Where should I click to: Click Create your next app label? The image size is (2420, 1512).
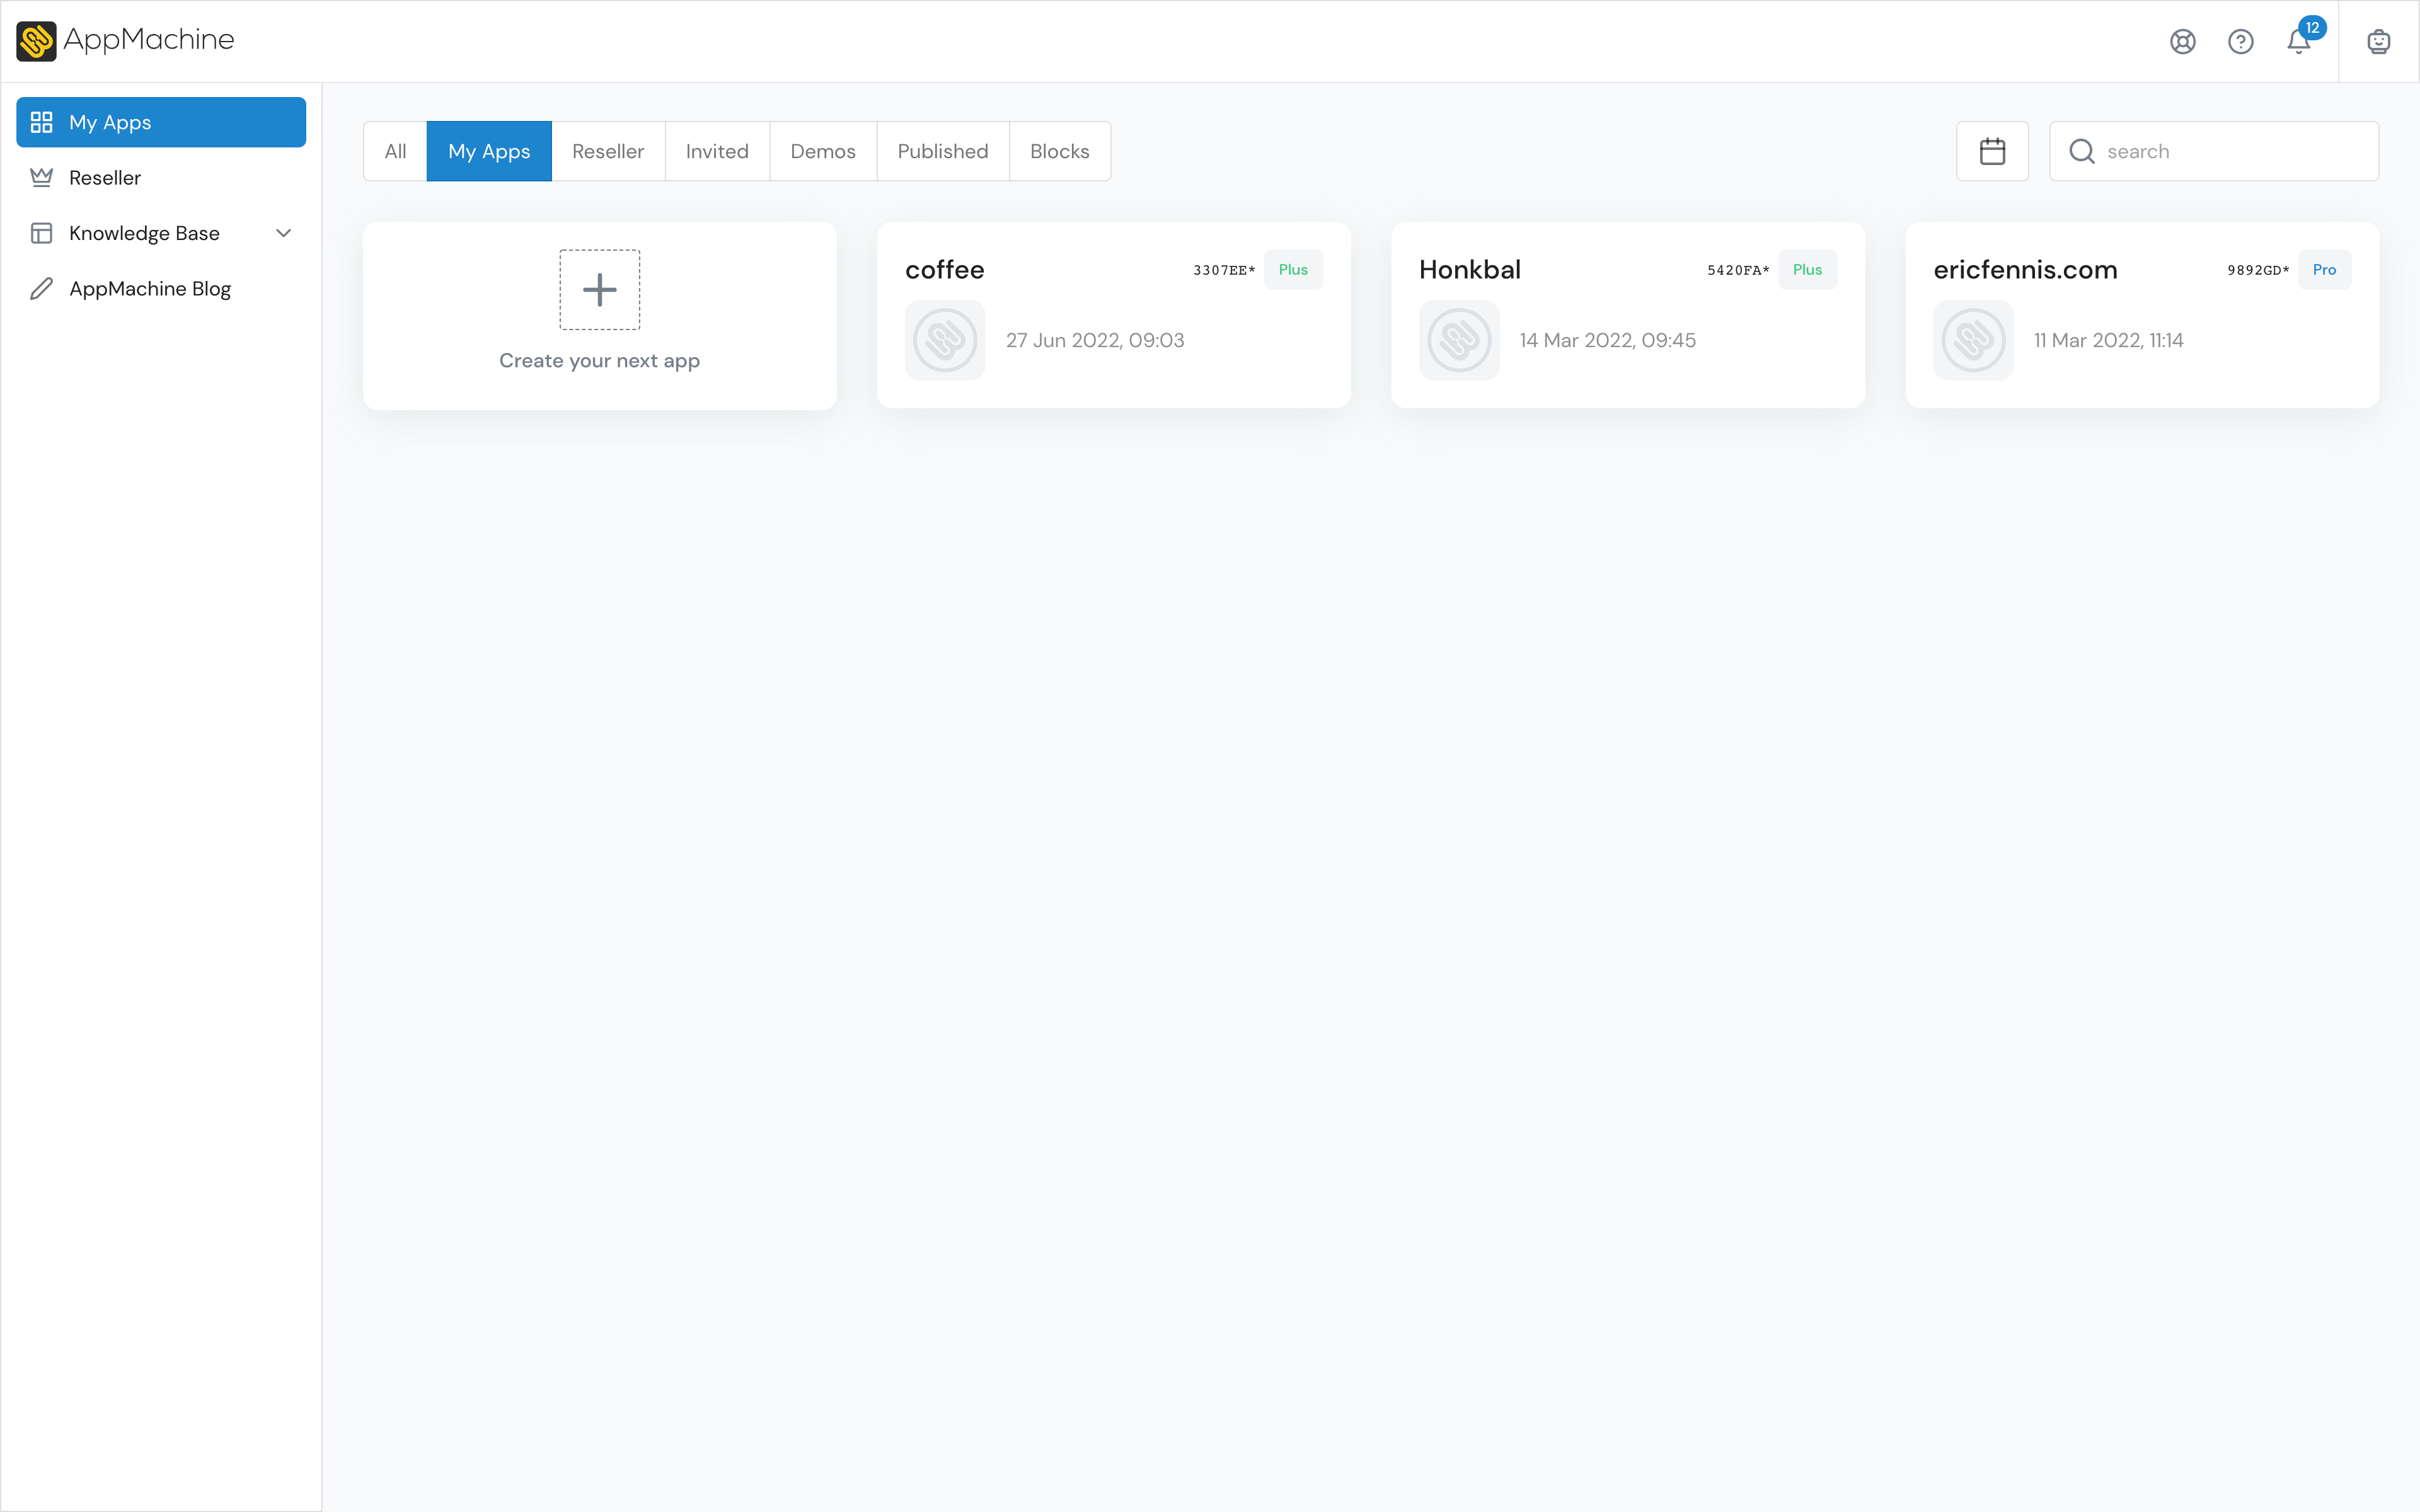point(599,360)
